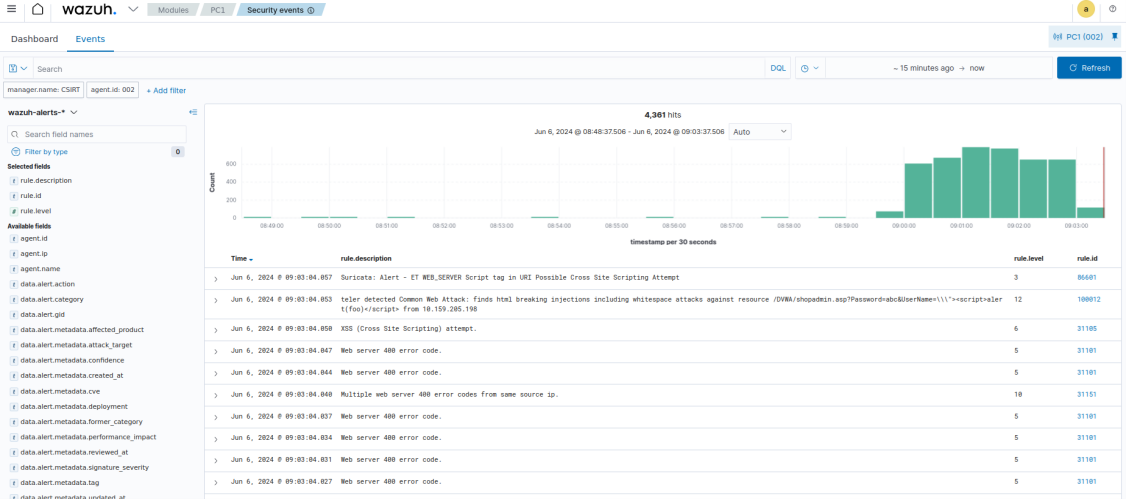The height and width of the screenshot is (499, 1126).
Task: Open rule id 31151
Action: point(1087,394)
